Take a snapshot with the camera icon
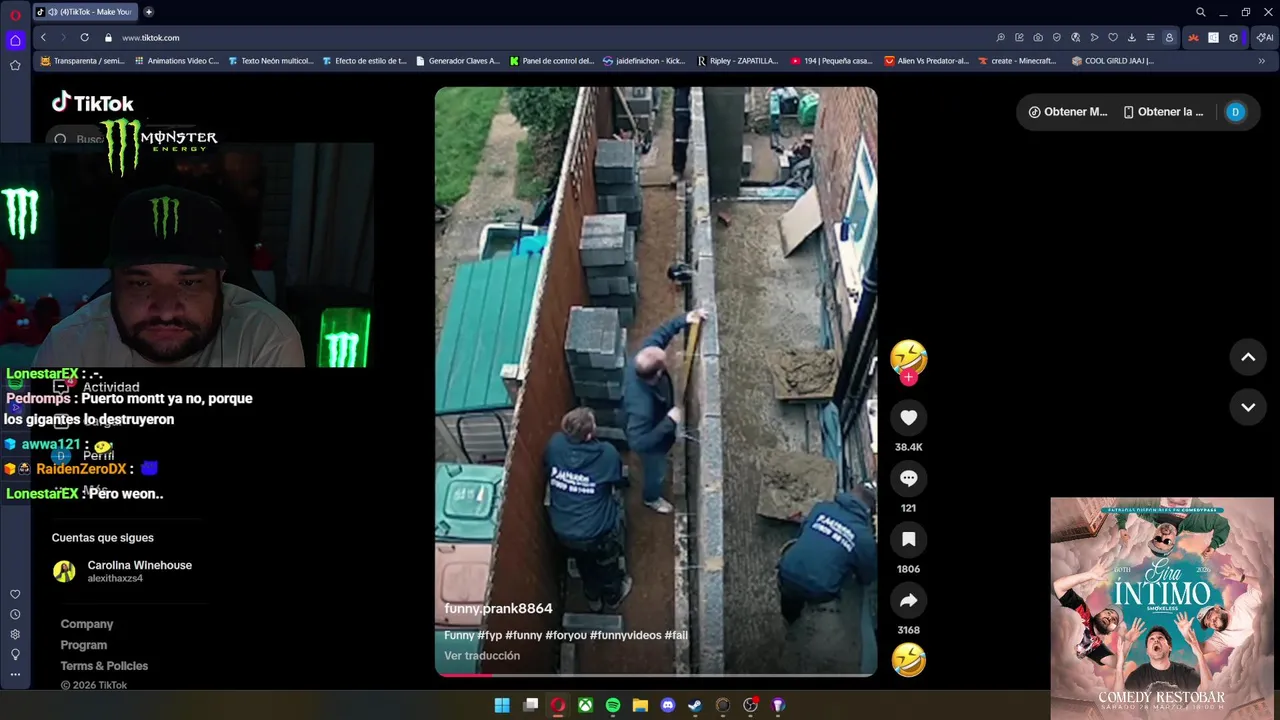The height and width of the screenshot is (720, 1280). click(x=1038, y=38)
